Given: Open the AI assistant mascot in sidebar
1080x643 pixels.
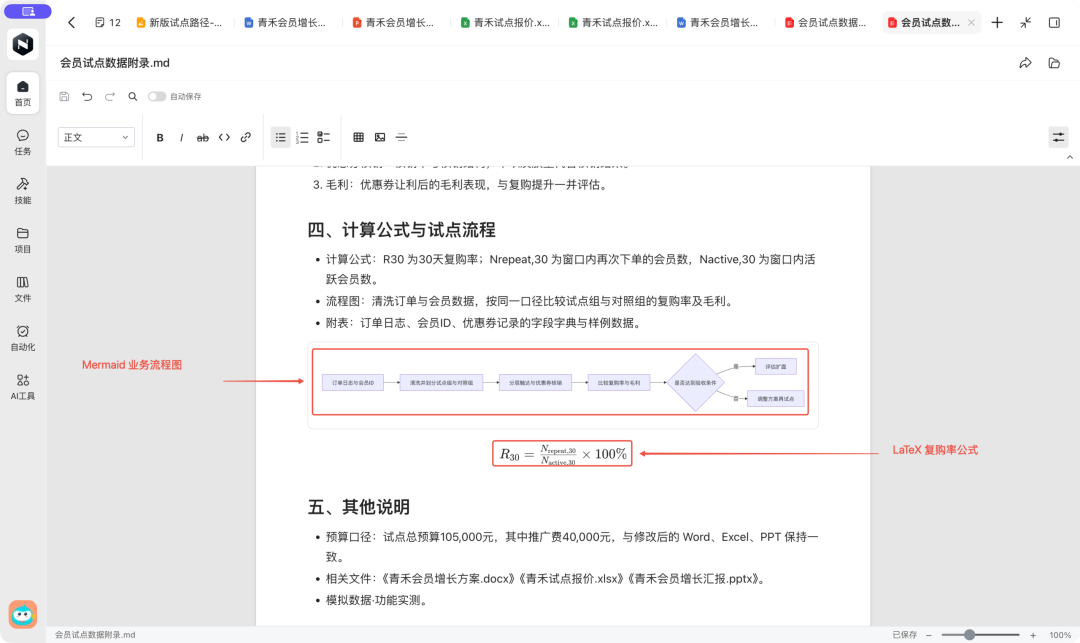Looking at the screenshot, I should 23,614.
